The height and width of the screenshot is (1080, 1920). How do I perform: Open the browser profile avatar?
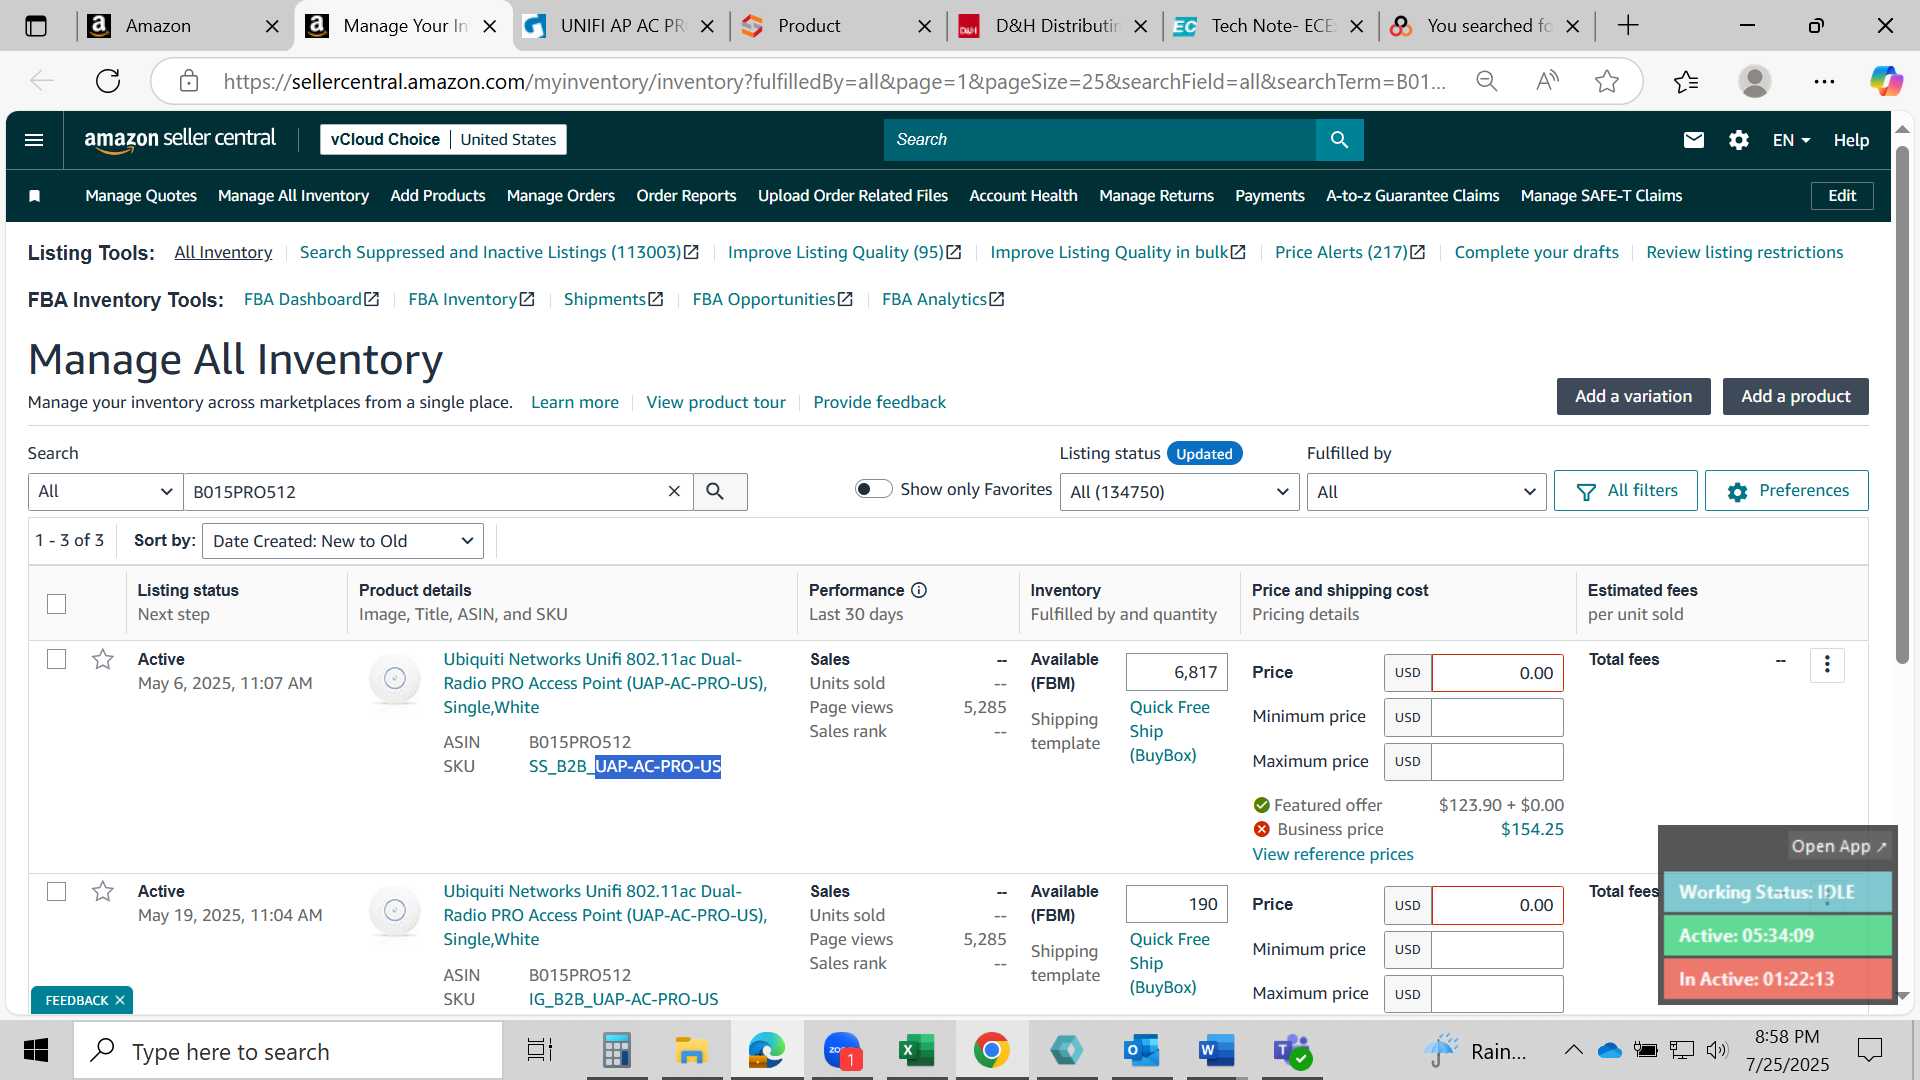point(1754,81)
